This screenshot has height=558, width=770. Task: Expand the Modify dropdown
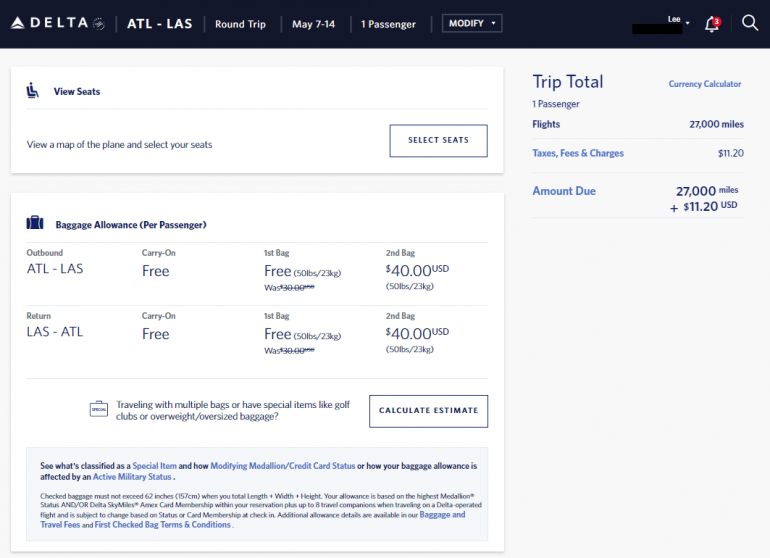(x=472, y=24)
